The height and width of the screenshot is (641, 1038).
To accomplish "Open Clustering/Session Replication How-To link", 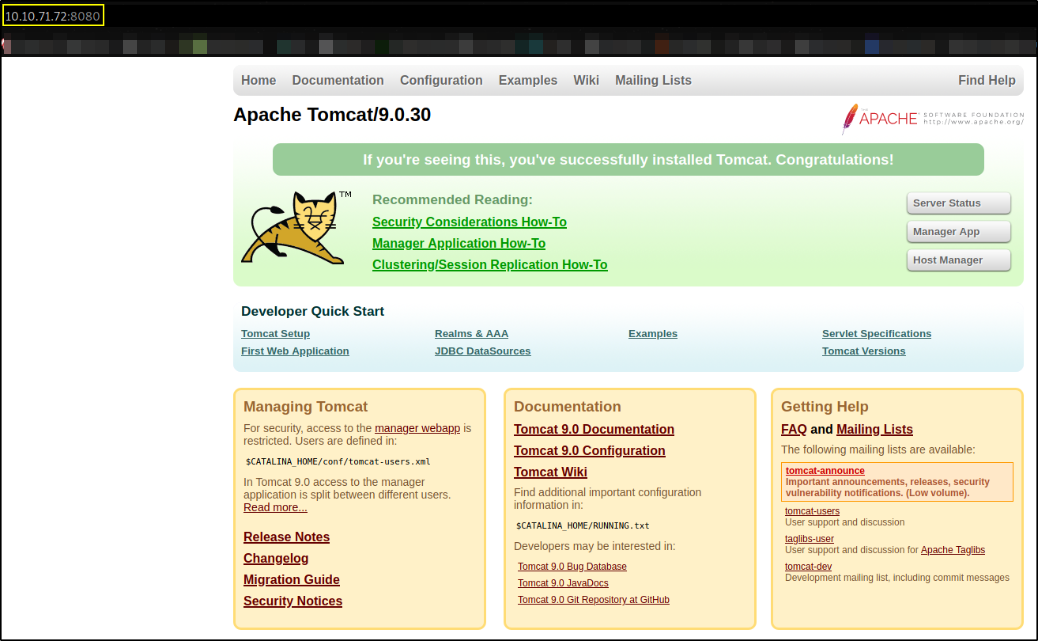I will (490, 264).
